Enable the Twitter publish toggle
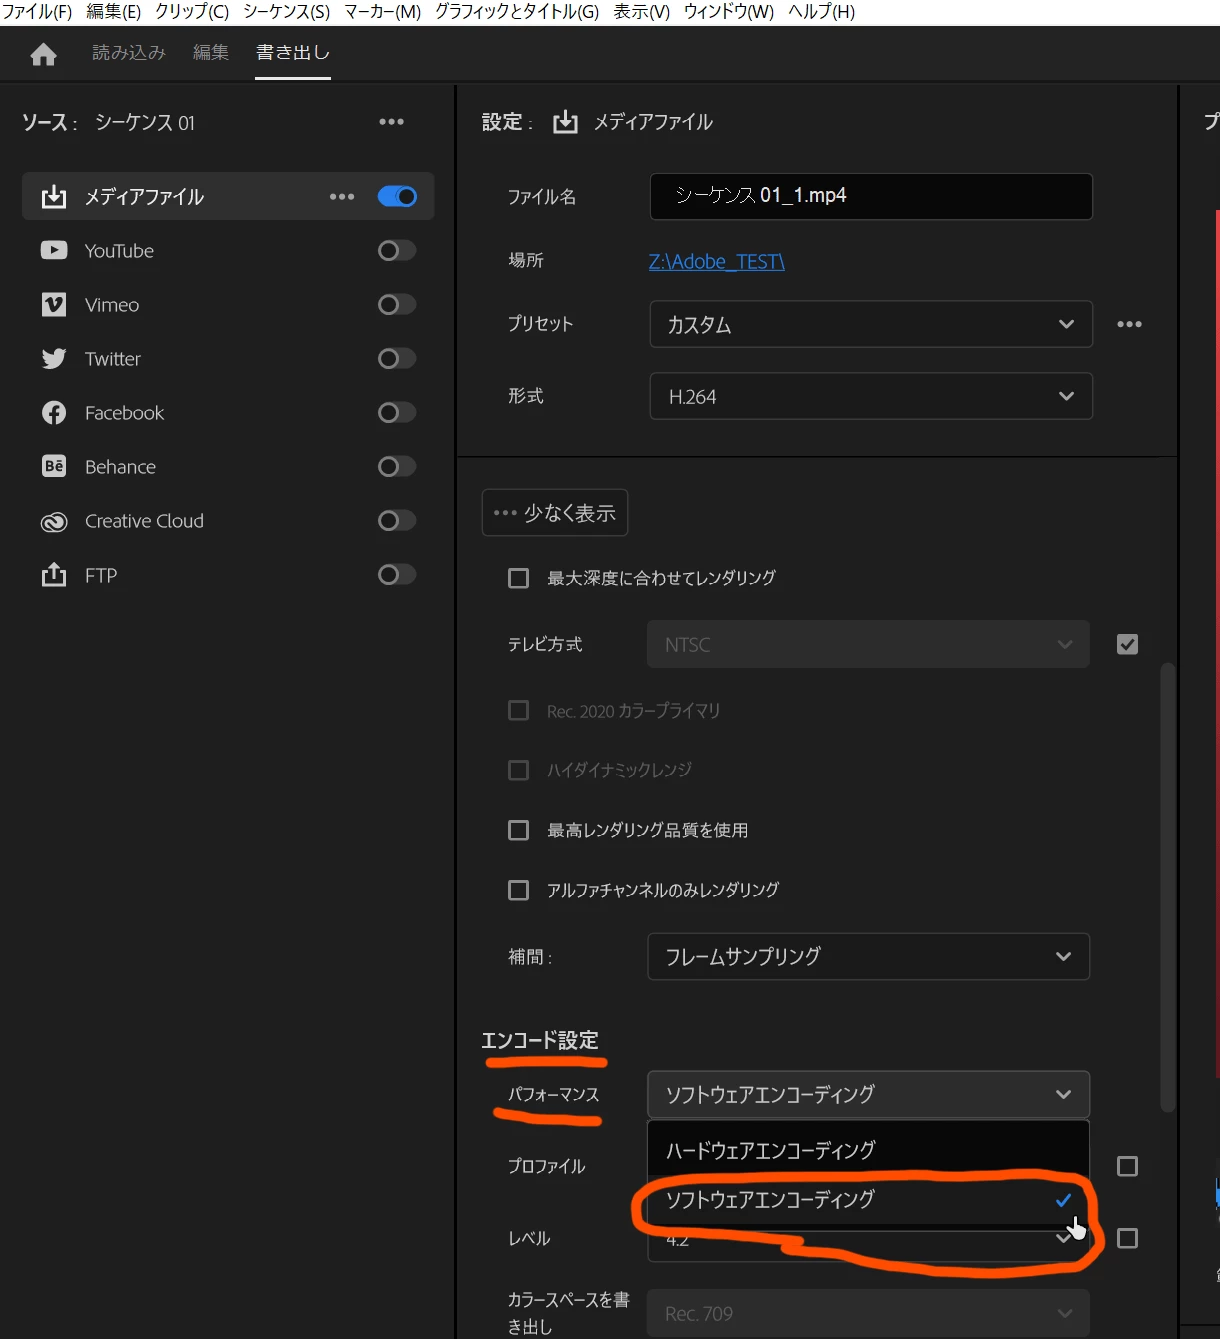This screenshot has height=1339, width=1220. (397, 359)
